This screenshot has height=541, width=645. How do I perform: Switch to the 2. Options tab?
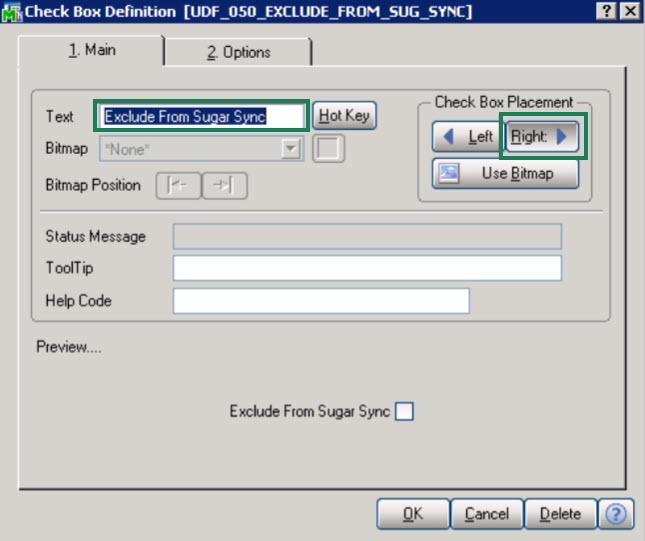238,52
